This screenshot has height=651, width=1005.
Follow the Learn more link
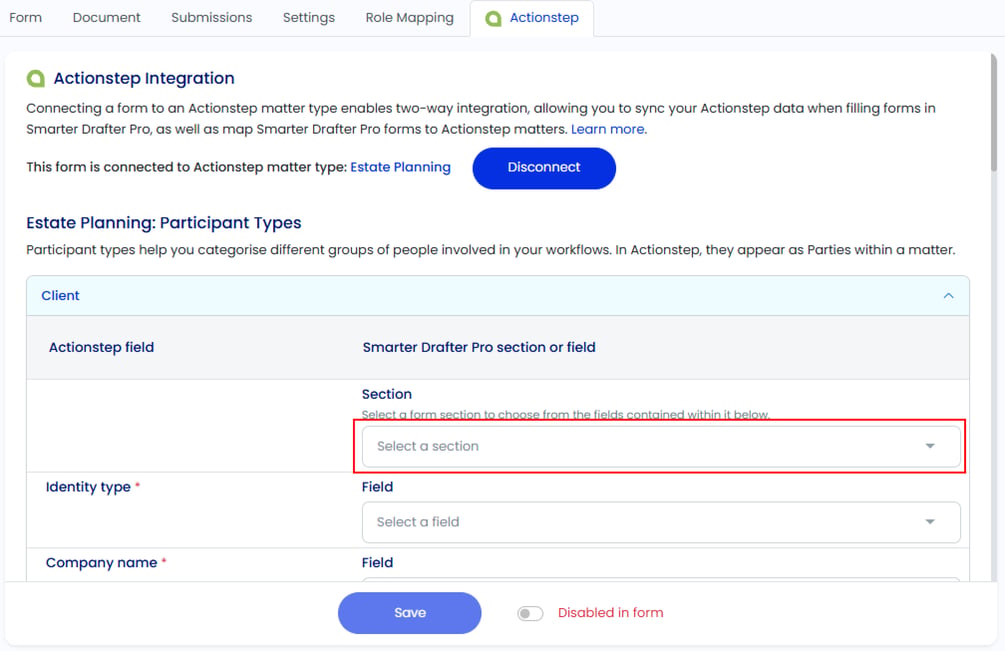(x=608, y=129)
